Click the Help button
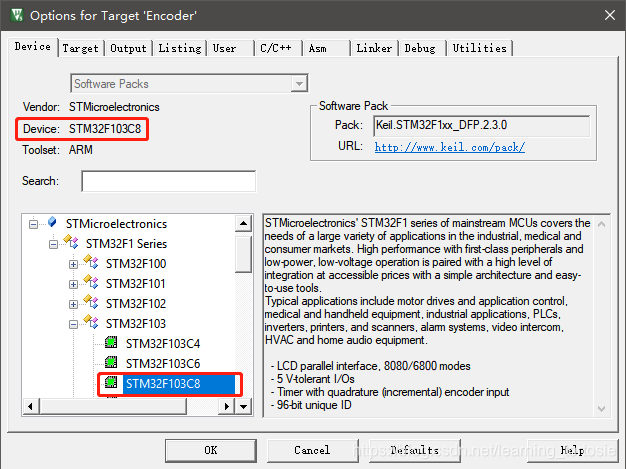 tap(573, 450)
